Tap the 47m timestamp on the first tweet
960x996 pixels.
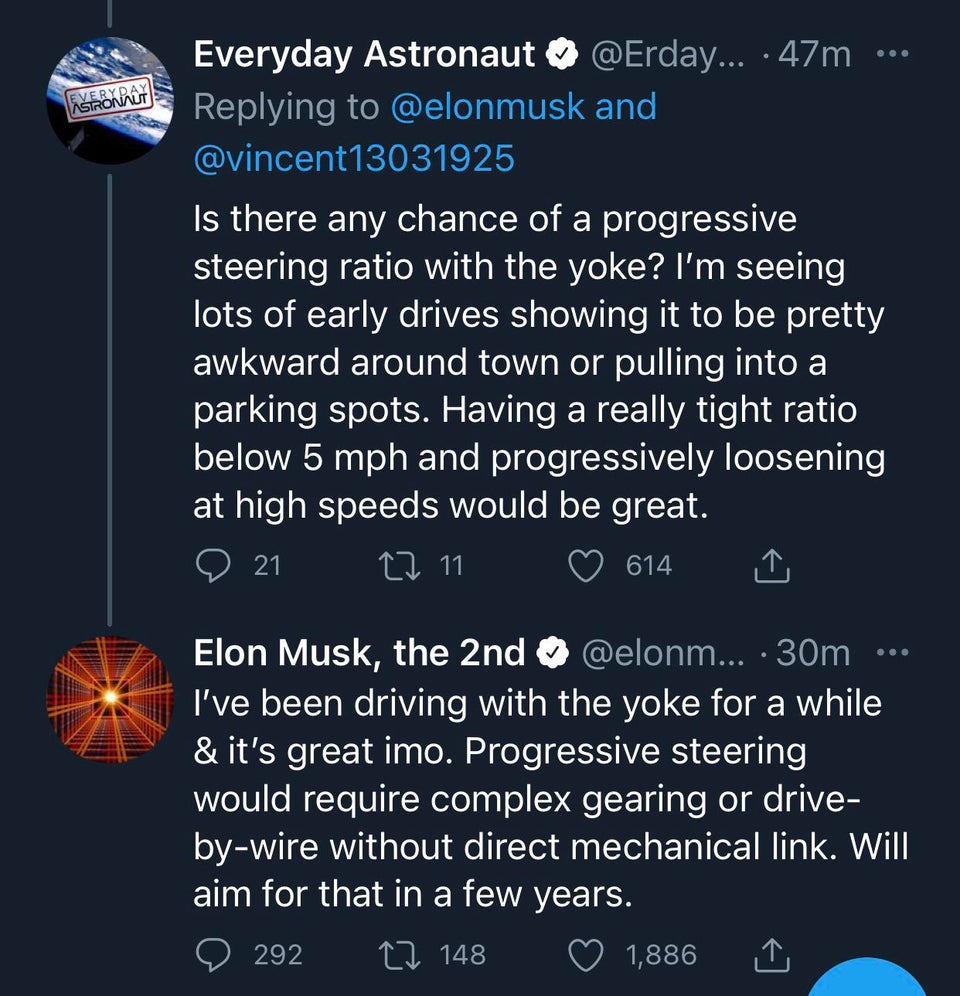(x=814, y=54)
